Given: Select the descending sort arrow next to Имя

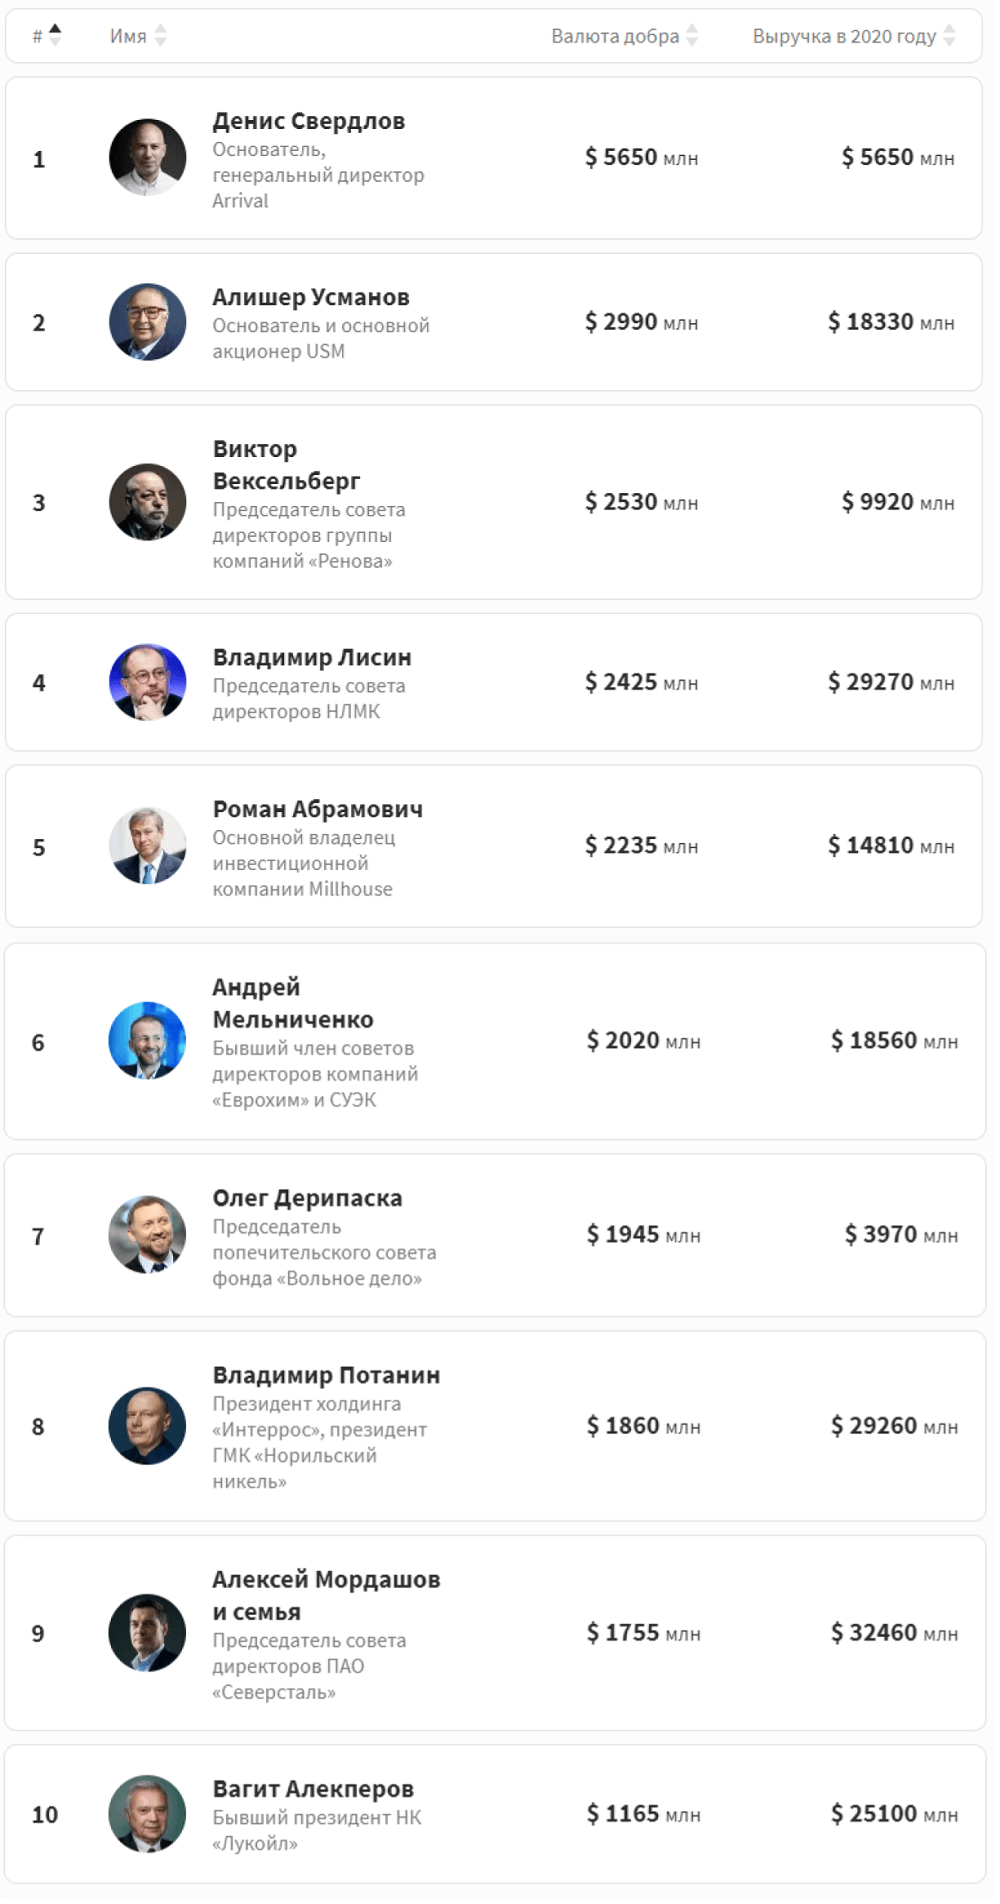Looking at the screenshot, I should pyautogui.click(x=160, y=41).
